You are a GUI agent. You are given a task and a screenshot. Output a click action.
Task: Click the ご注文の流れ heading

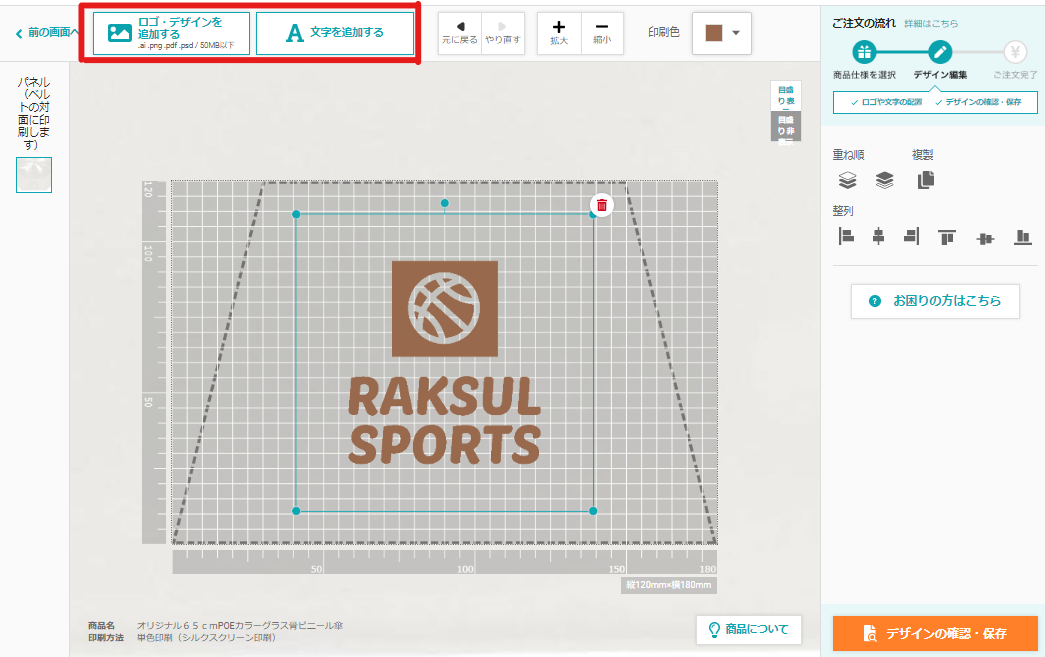tap(864, 23)
